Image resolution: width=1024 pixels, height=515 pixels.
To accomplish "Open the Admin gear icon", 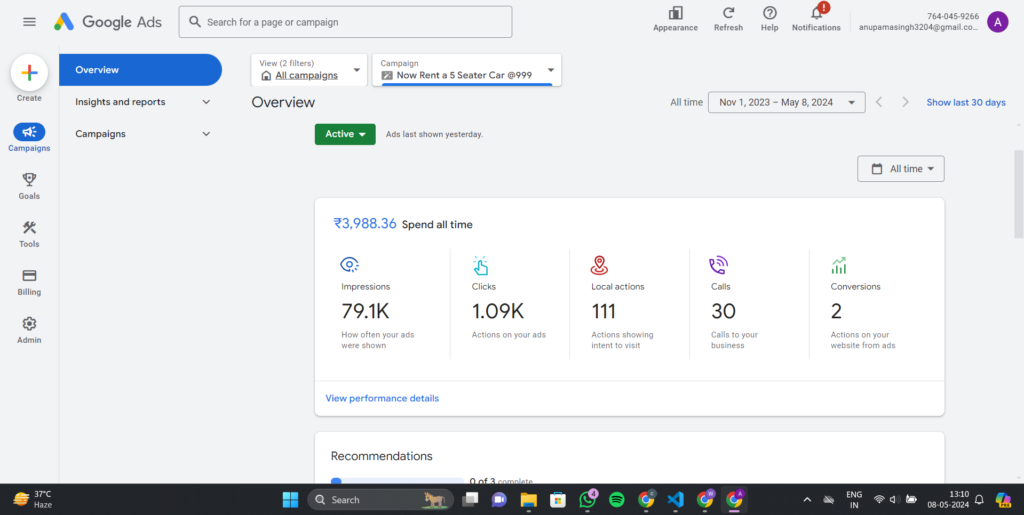I will [29, 324].
